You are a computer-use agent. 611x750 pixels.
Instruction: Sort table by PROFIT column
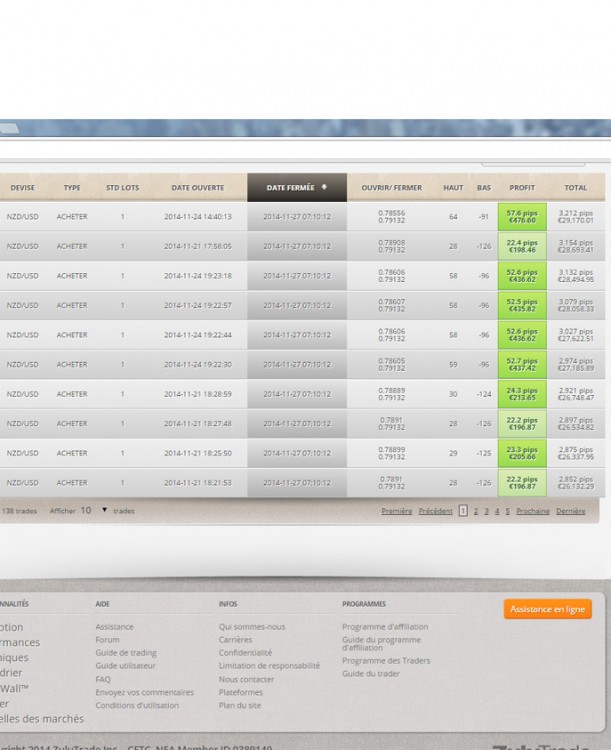(522, 188)
